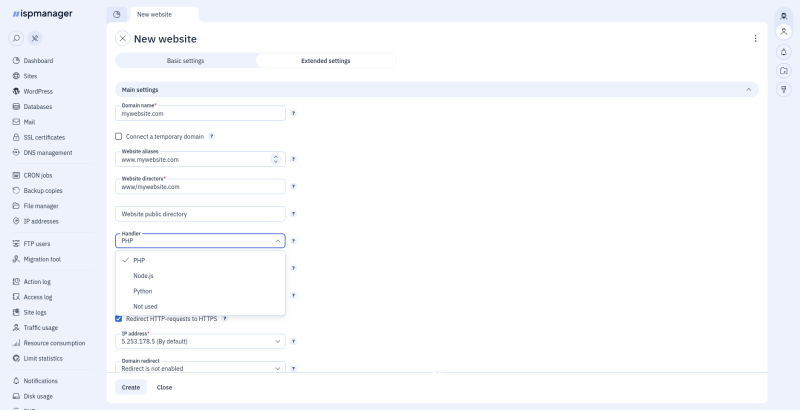Select Python handler option
The width and height of the screenshot is (800, 410).
(200, 291)
